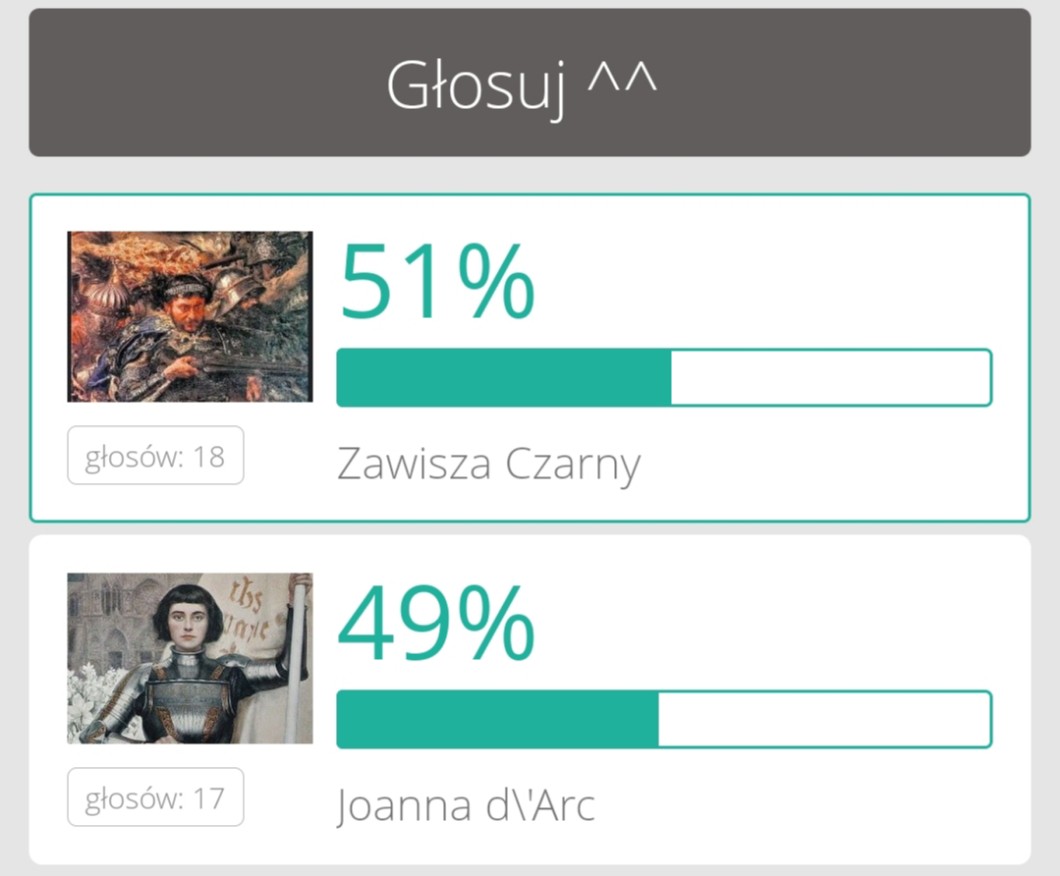Screen dimensions: 1060x876
Task: Open the Joanna d'Arc portrait thumbnail
Action: tap(190, 657)
